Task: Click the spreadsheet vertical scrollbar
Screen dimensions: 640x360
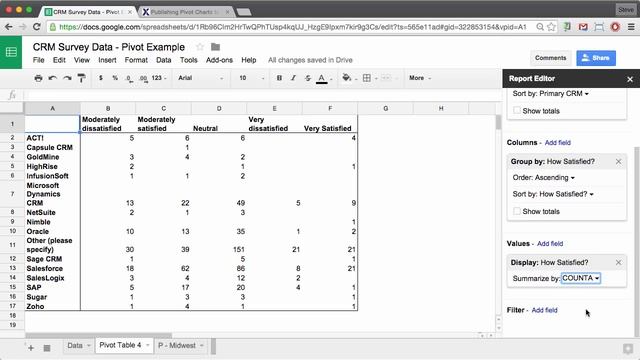Action: (498, 122)
